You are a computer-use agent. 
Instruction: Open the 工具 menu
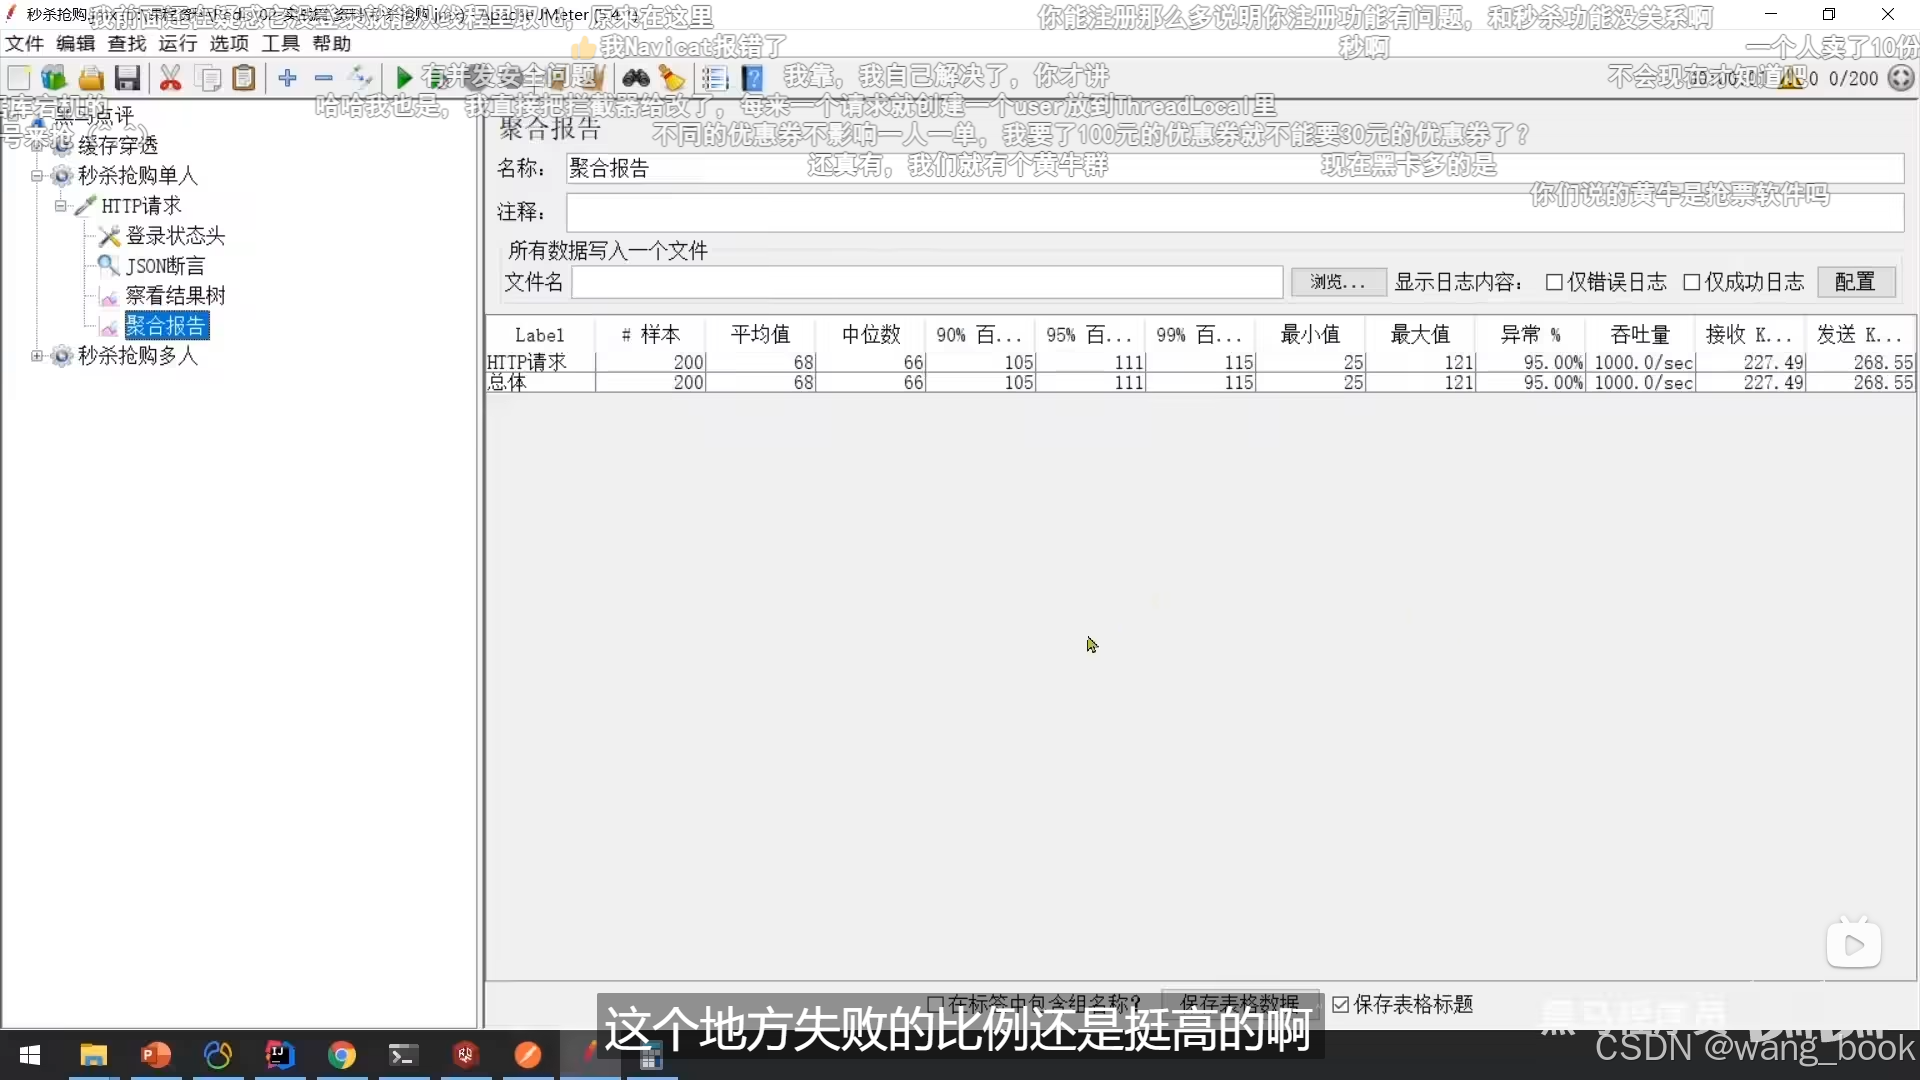281,44
